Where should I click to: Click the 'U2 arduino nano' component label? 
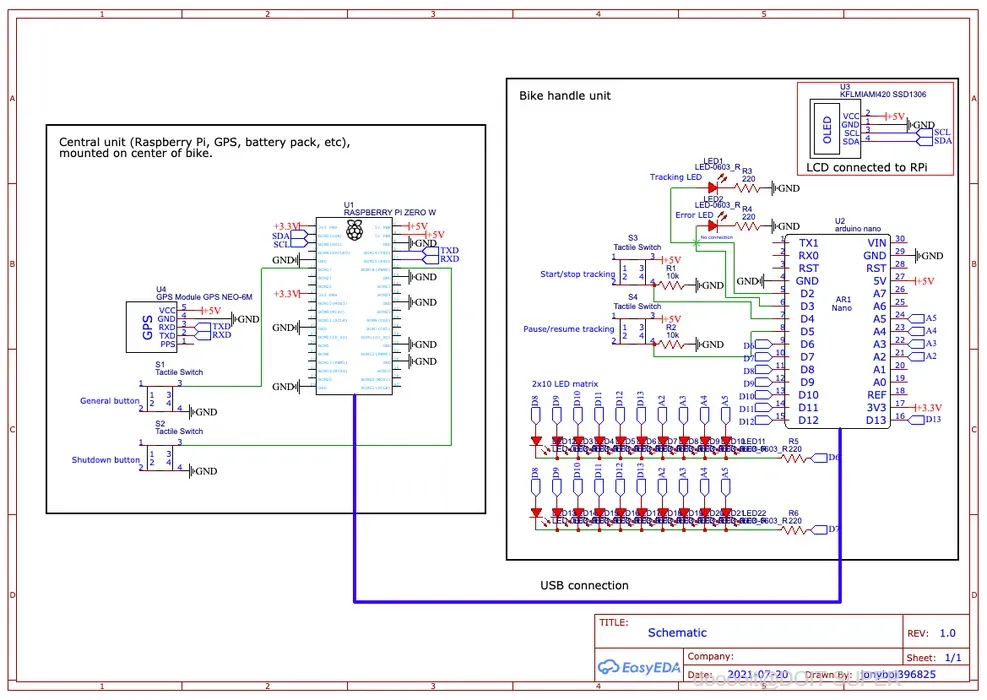(x=857, y=225)
